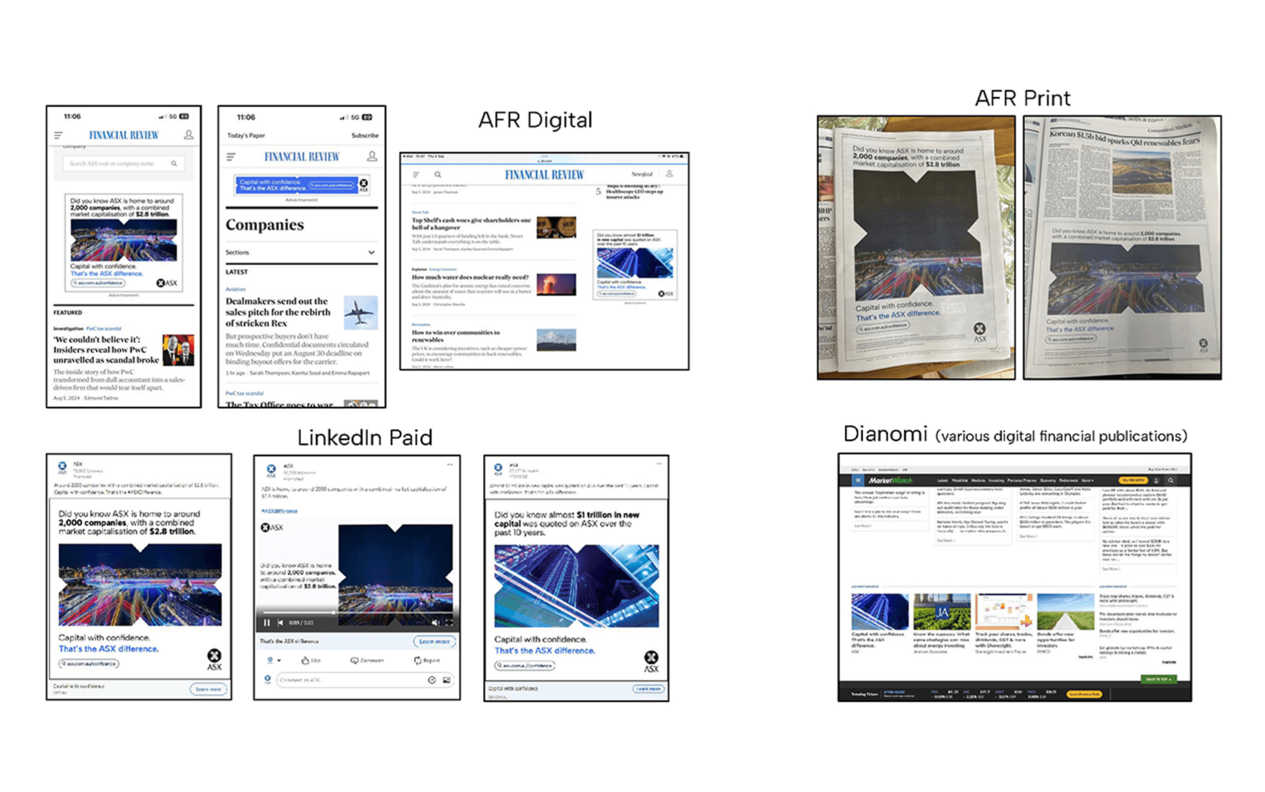Click Today's Paper link
1265x792 pixels.
(246, 135)
